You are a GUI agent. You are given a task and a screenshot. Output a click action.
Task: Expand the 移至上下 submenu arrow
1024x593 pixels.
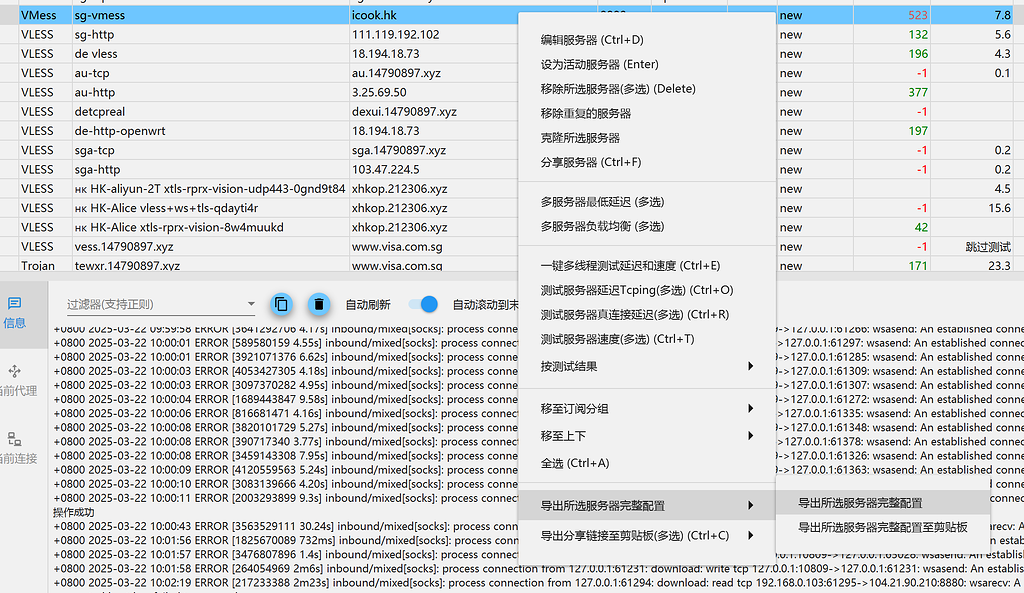pos(750,436)
